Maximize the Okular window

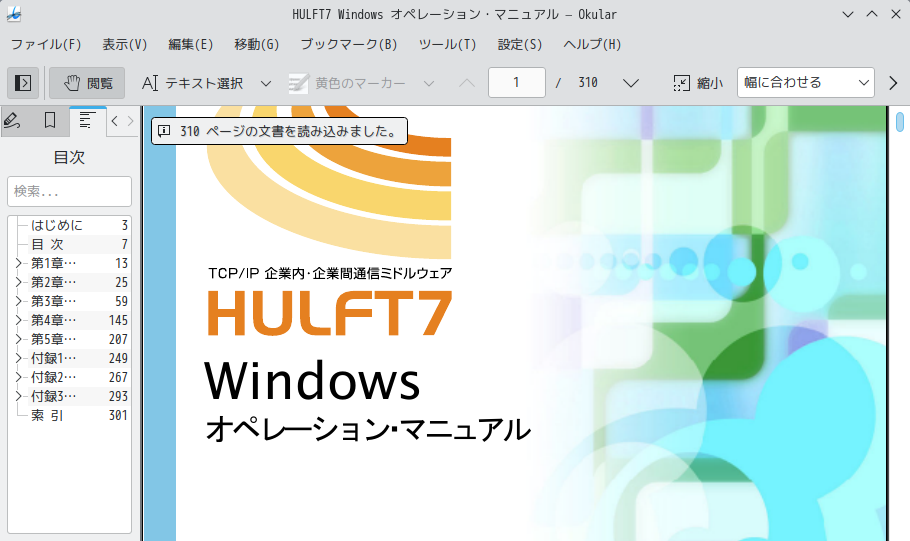872,14
